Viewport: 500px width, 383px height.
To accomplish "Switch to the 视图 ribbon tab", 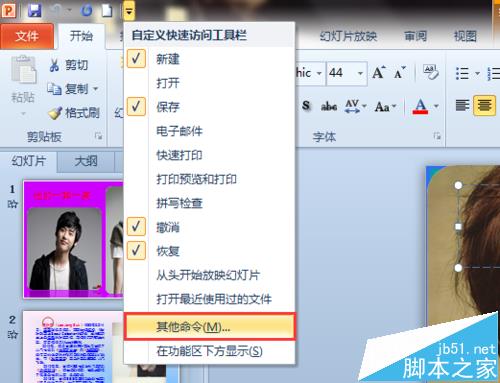I will click(465, 36).
